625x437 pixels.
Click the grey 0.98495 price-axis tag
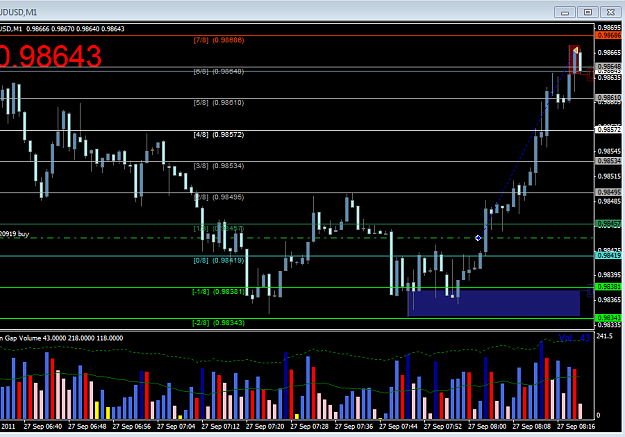[609, 192]
